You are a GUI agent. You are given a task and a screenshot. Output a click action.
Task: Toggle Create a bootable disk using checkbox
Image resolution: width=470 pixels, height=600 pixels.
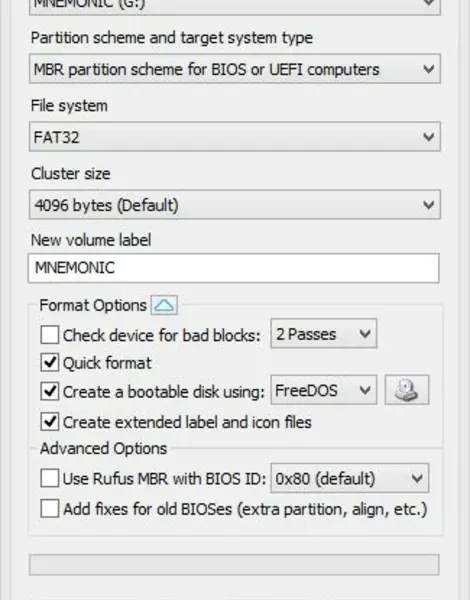[x=50, y=391]
